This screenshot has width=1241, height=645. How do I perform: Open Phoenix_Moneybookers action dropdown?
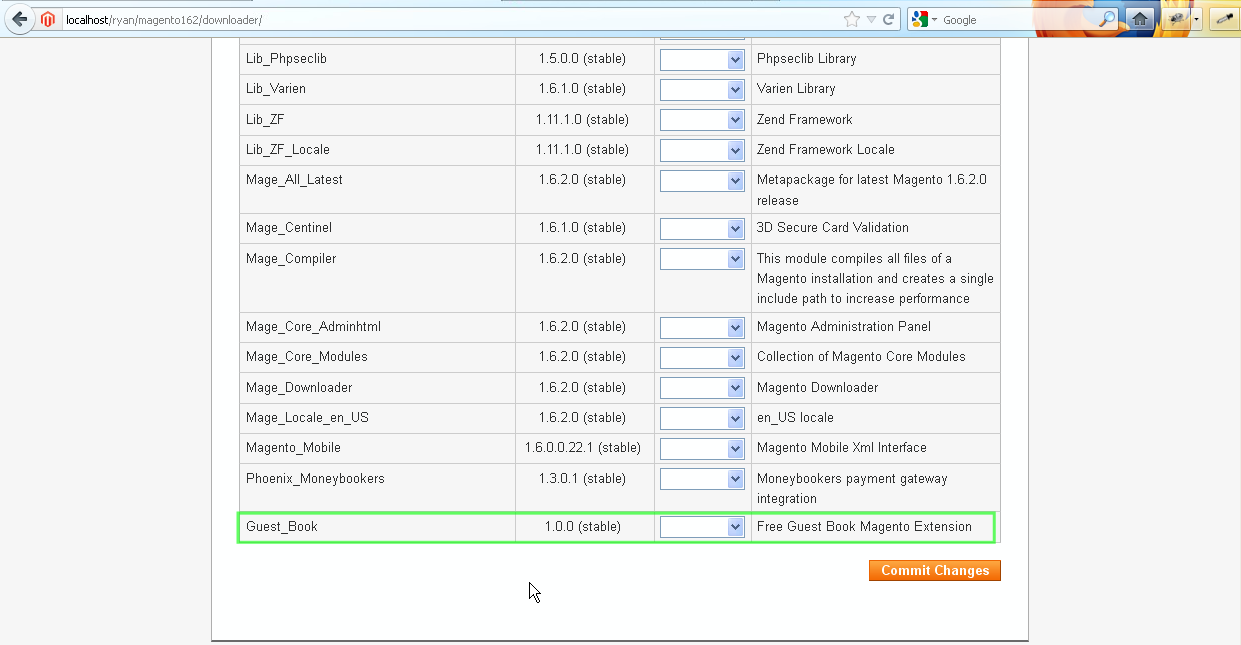702,479
